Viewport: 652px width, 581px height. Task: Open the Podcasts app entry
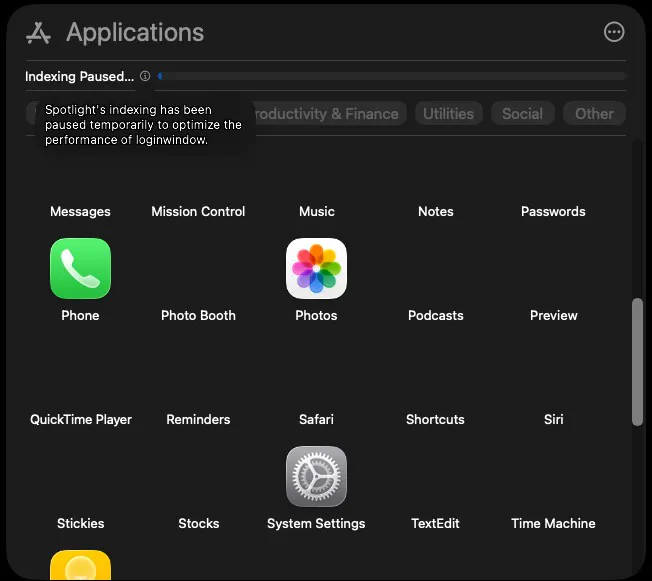[435, 315]
